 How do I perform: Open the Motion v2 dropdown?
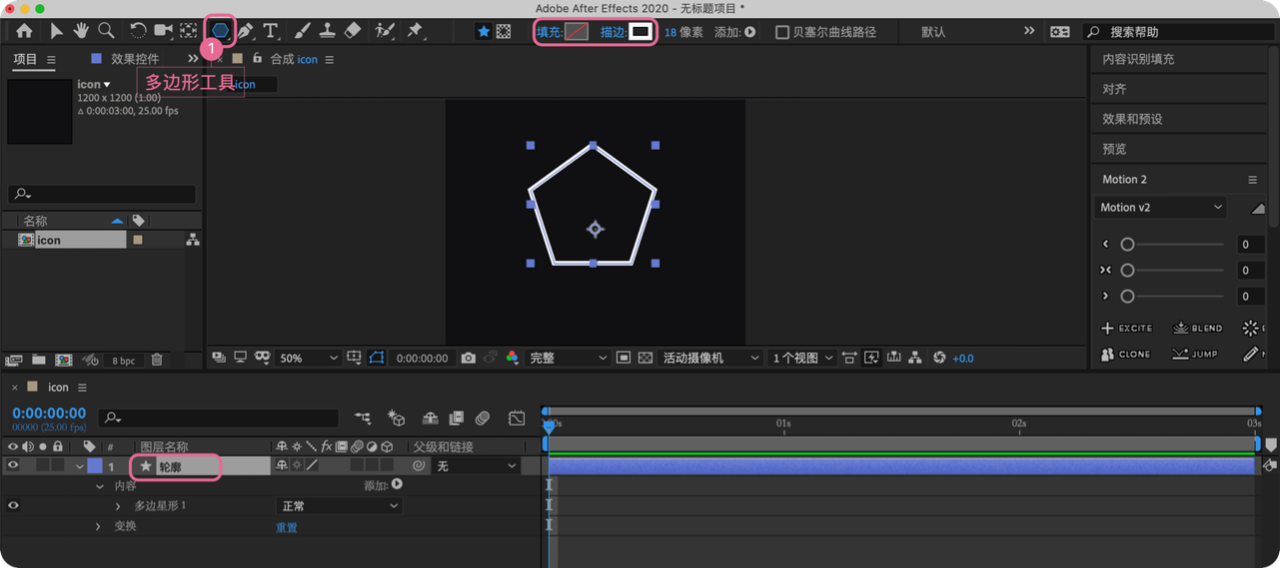tap(1161, 207)
